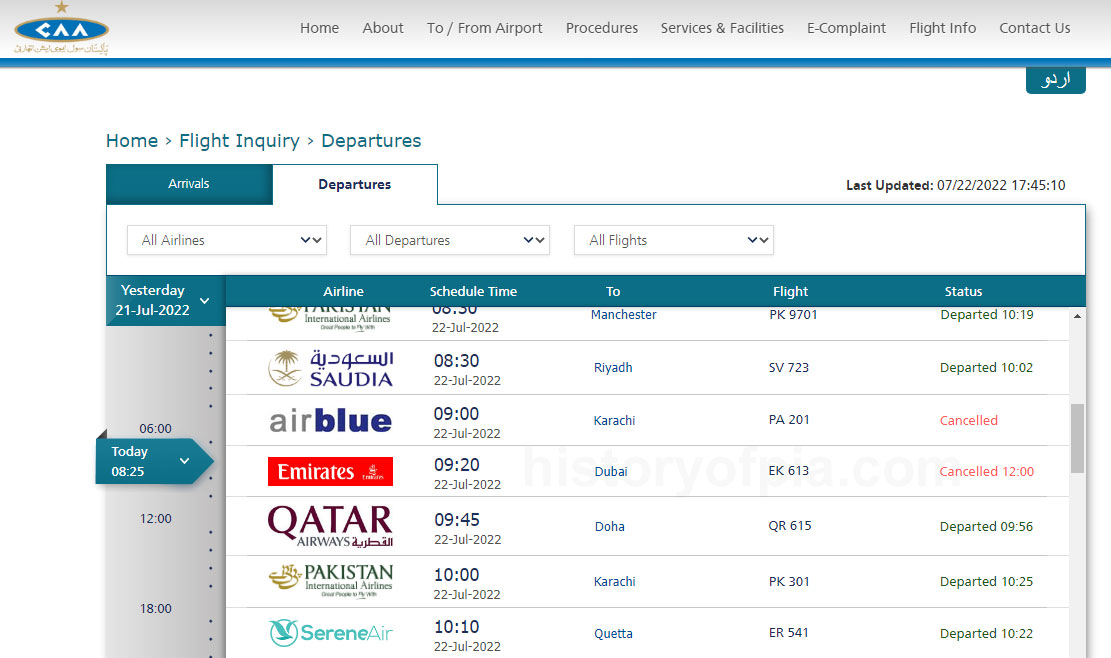Screen dimensions: 1111x658
Task: Click flight number PA 201
Action: point(789,420)
